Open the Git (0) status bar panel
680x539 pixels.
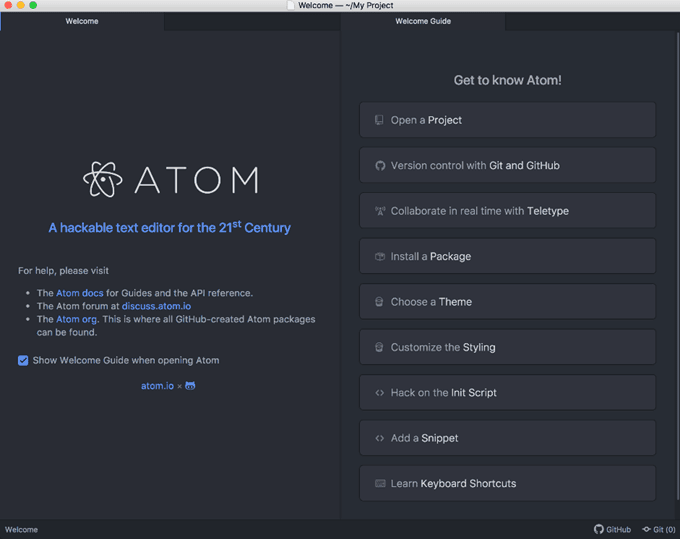pyautogui.click(x=659, y=529)
